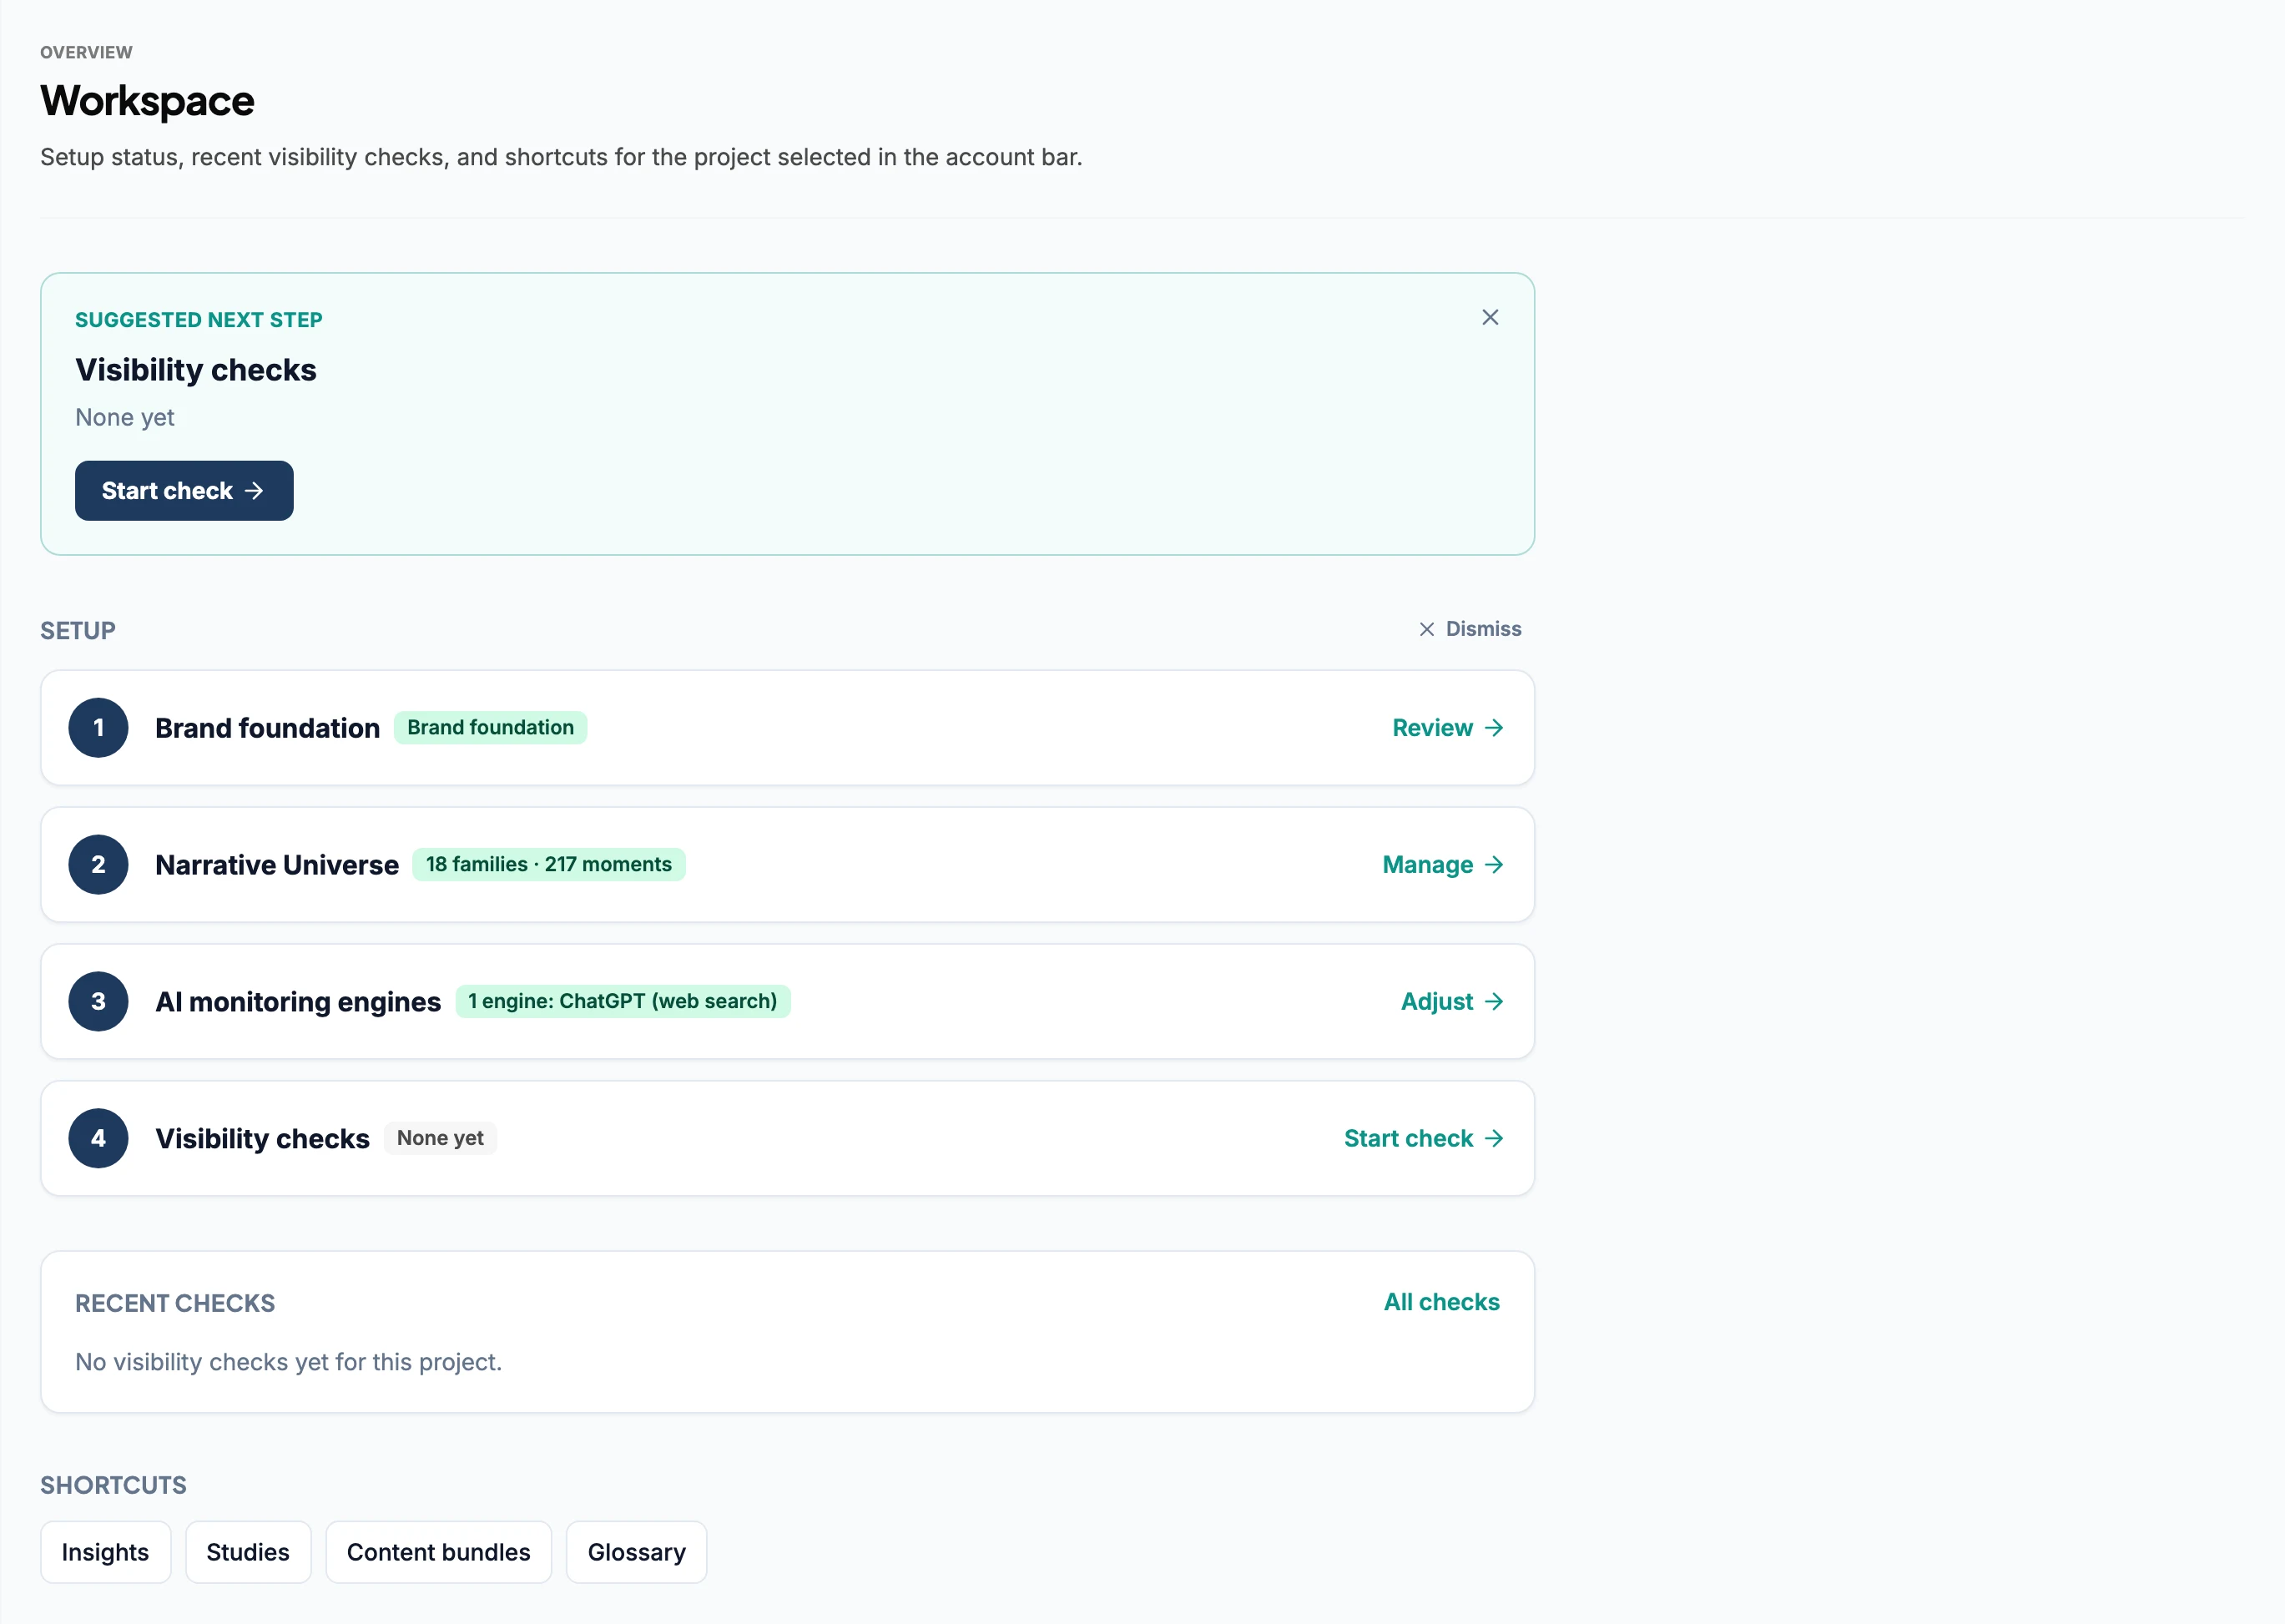Click the Visibility checks heading in suggested card

(x=196, y=370)
